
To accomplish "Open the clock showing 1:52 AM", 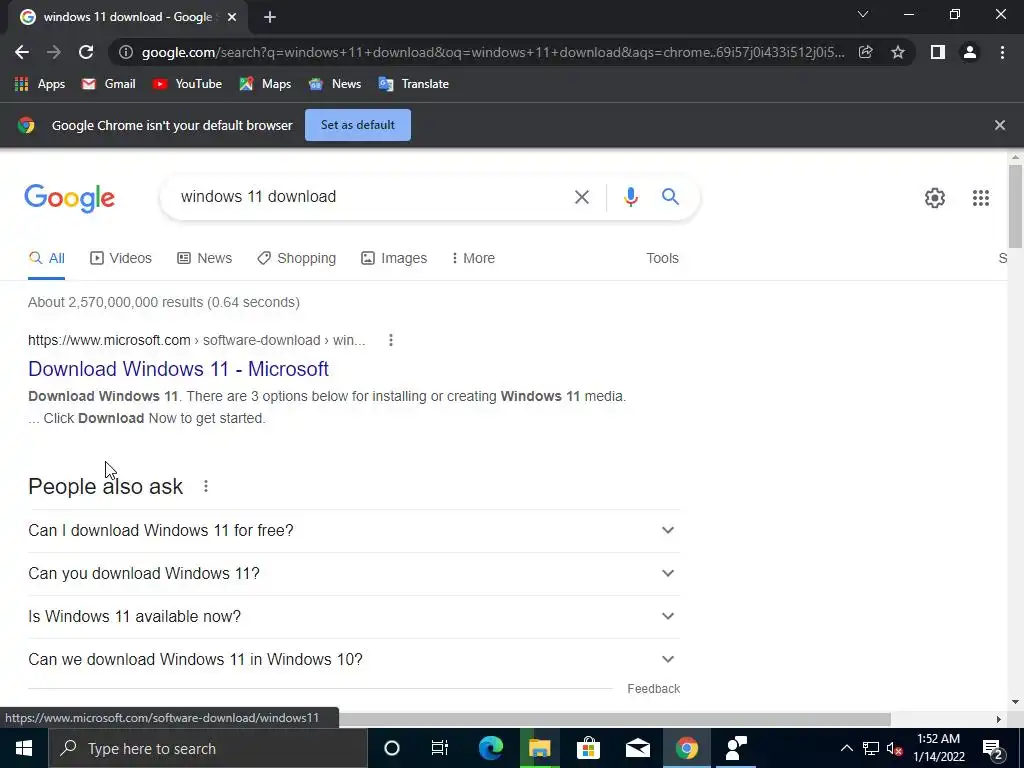I will point(938,748).
